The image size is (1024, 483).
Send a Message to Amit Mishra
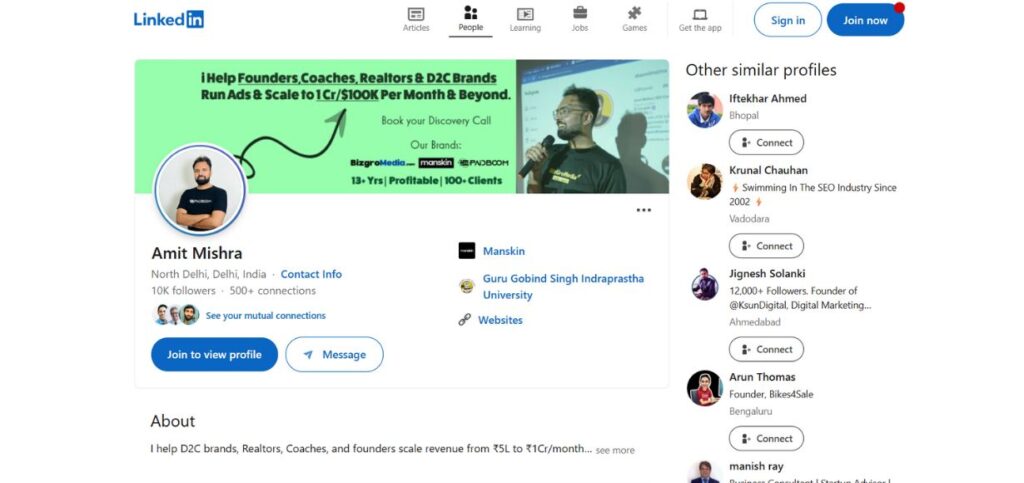[x=334, y=354]
